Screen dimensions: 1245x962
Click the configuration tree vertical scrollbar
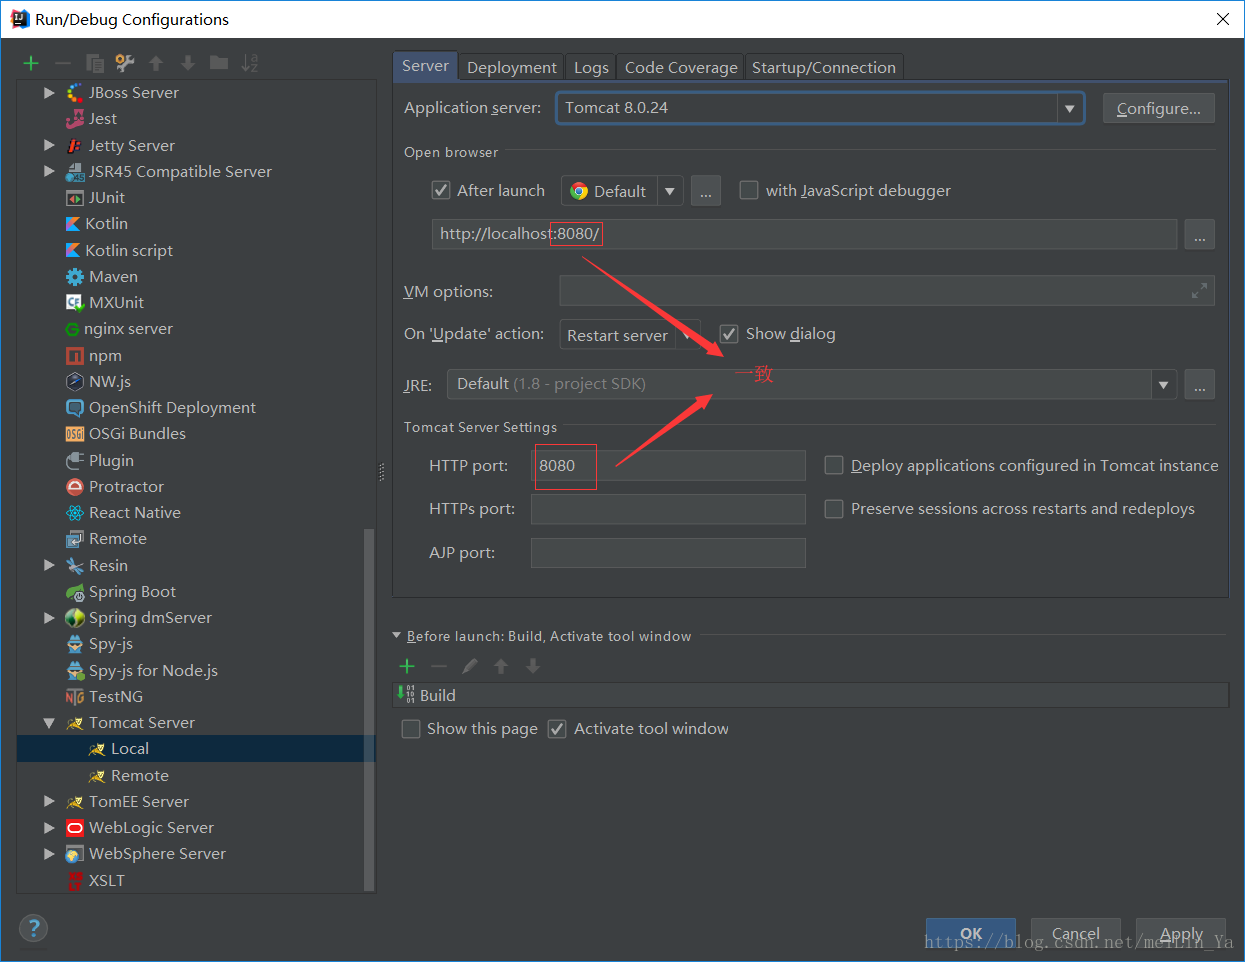(369, 709)
